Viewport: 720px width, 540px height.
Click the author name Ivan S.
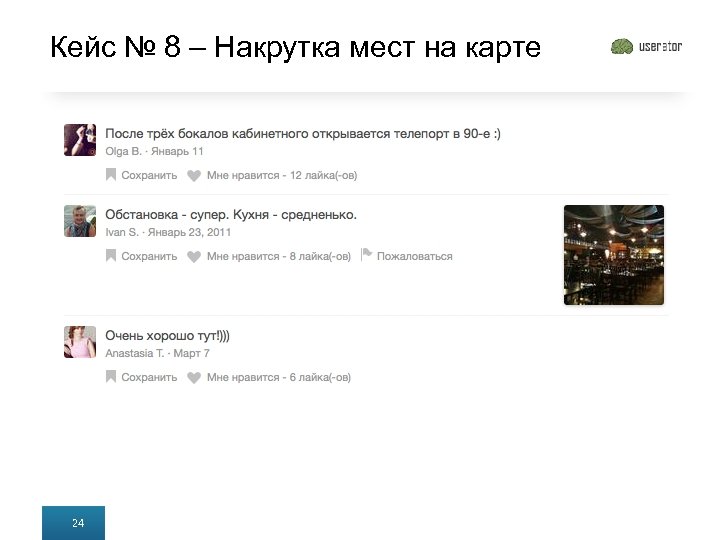point(122,232)
